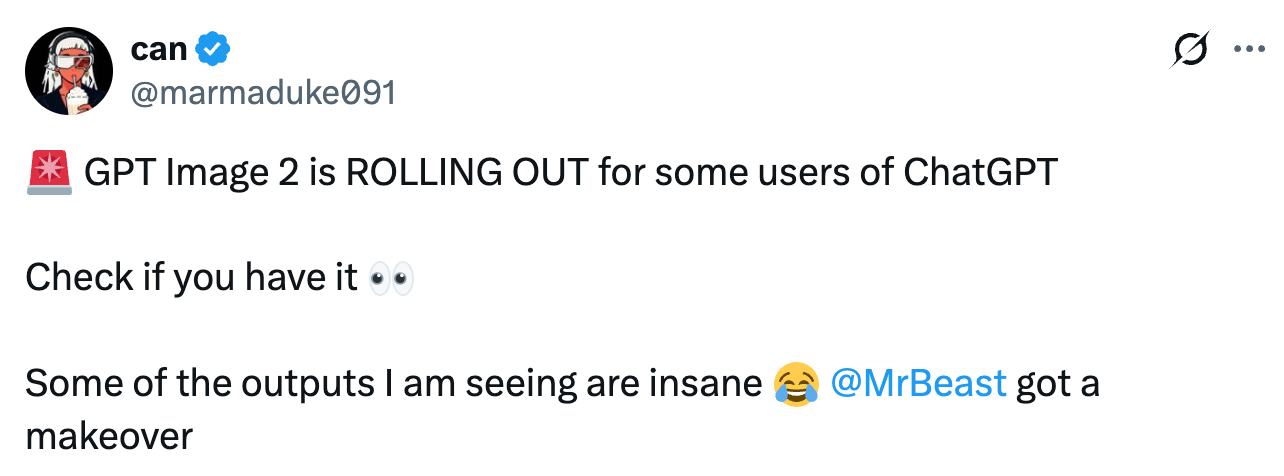Follow the @MrBeast mention link
The height and width of the screenshot is (476, 1284).
pos(918,383)
